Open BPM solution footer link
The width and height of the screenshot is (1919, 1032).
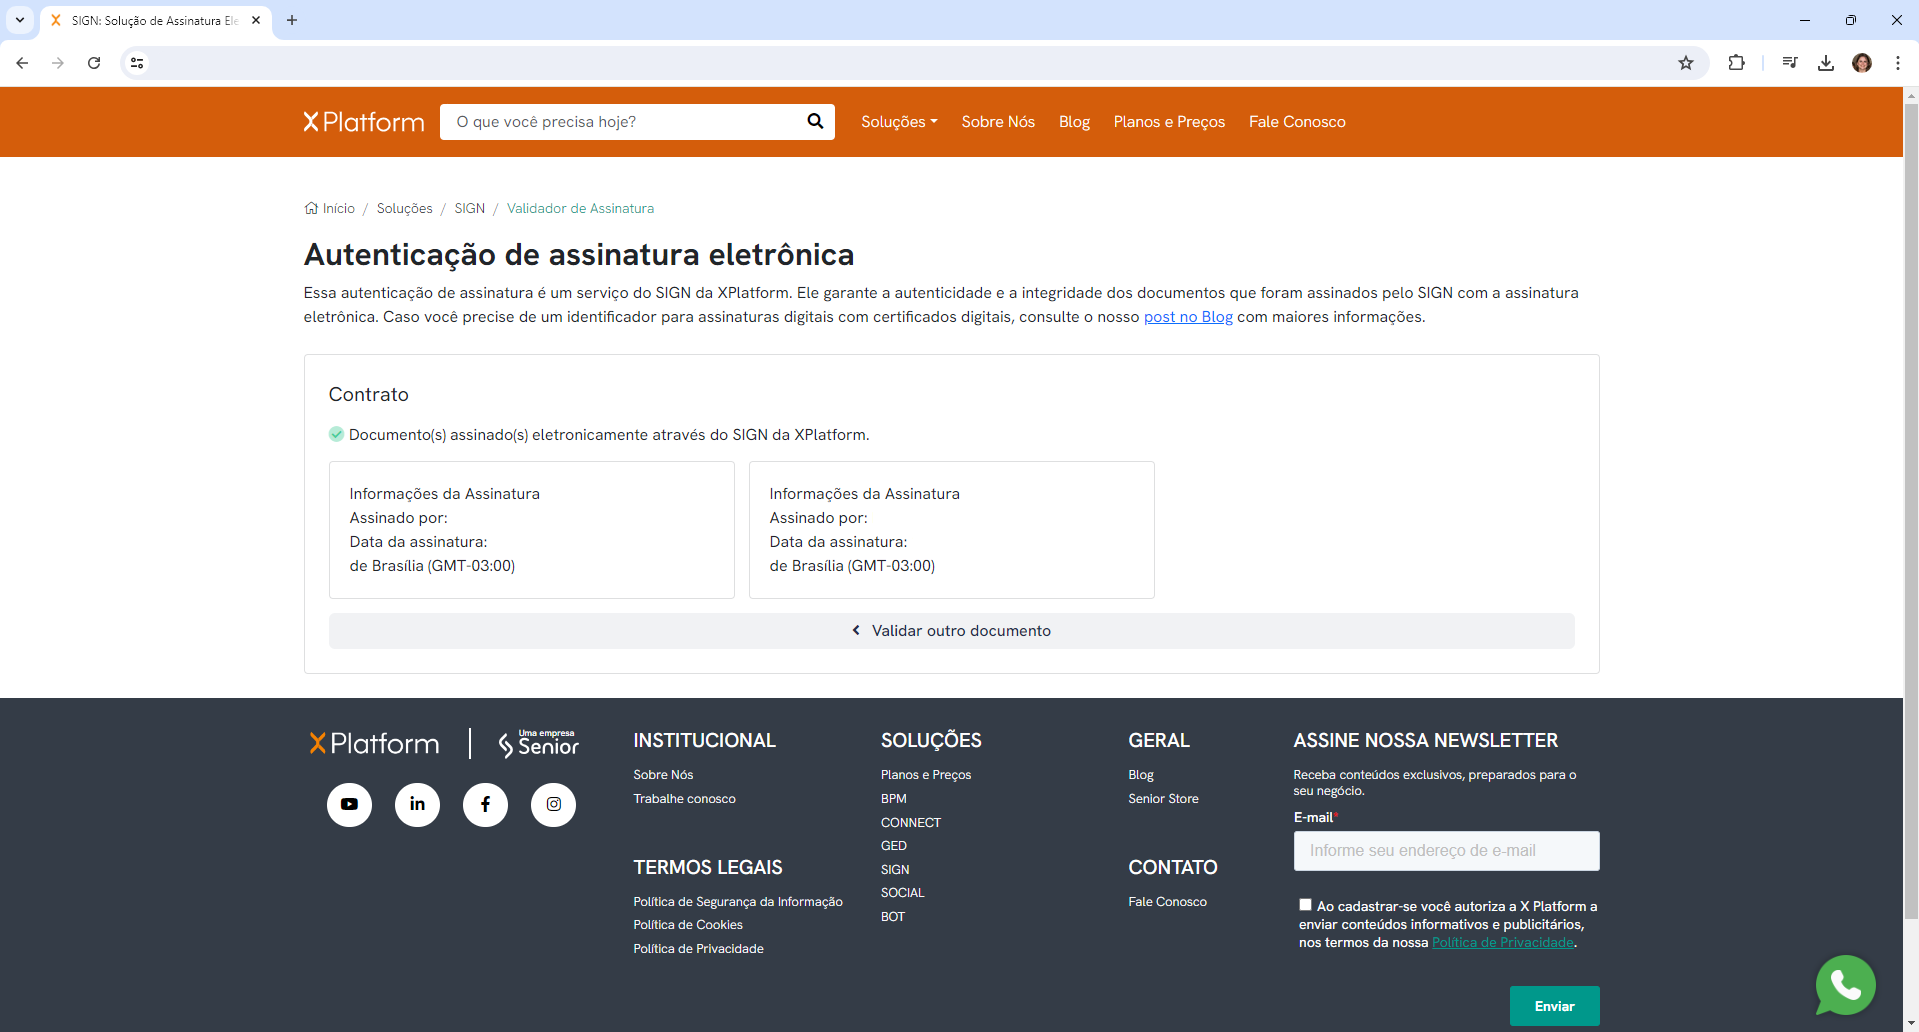(894, 799)
